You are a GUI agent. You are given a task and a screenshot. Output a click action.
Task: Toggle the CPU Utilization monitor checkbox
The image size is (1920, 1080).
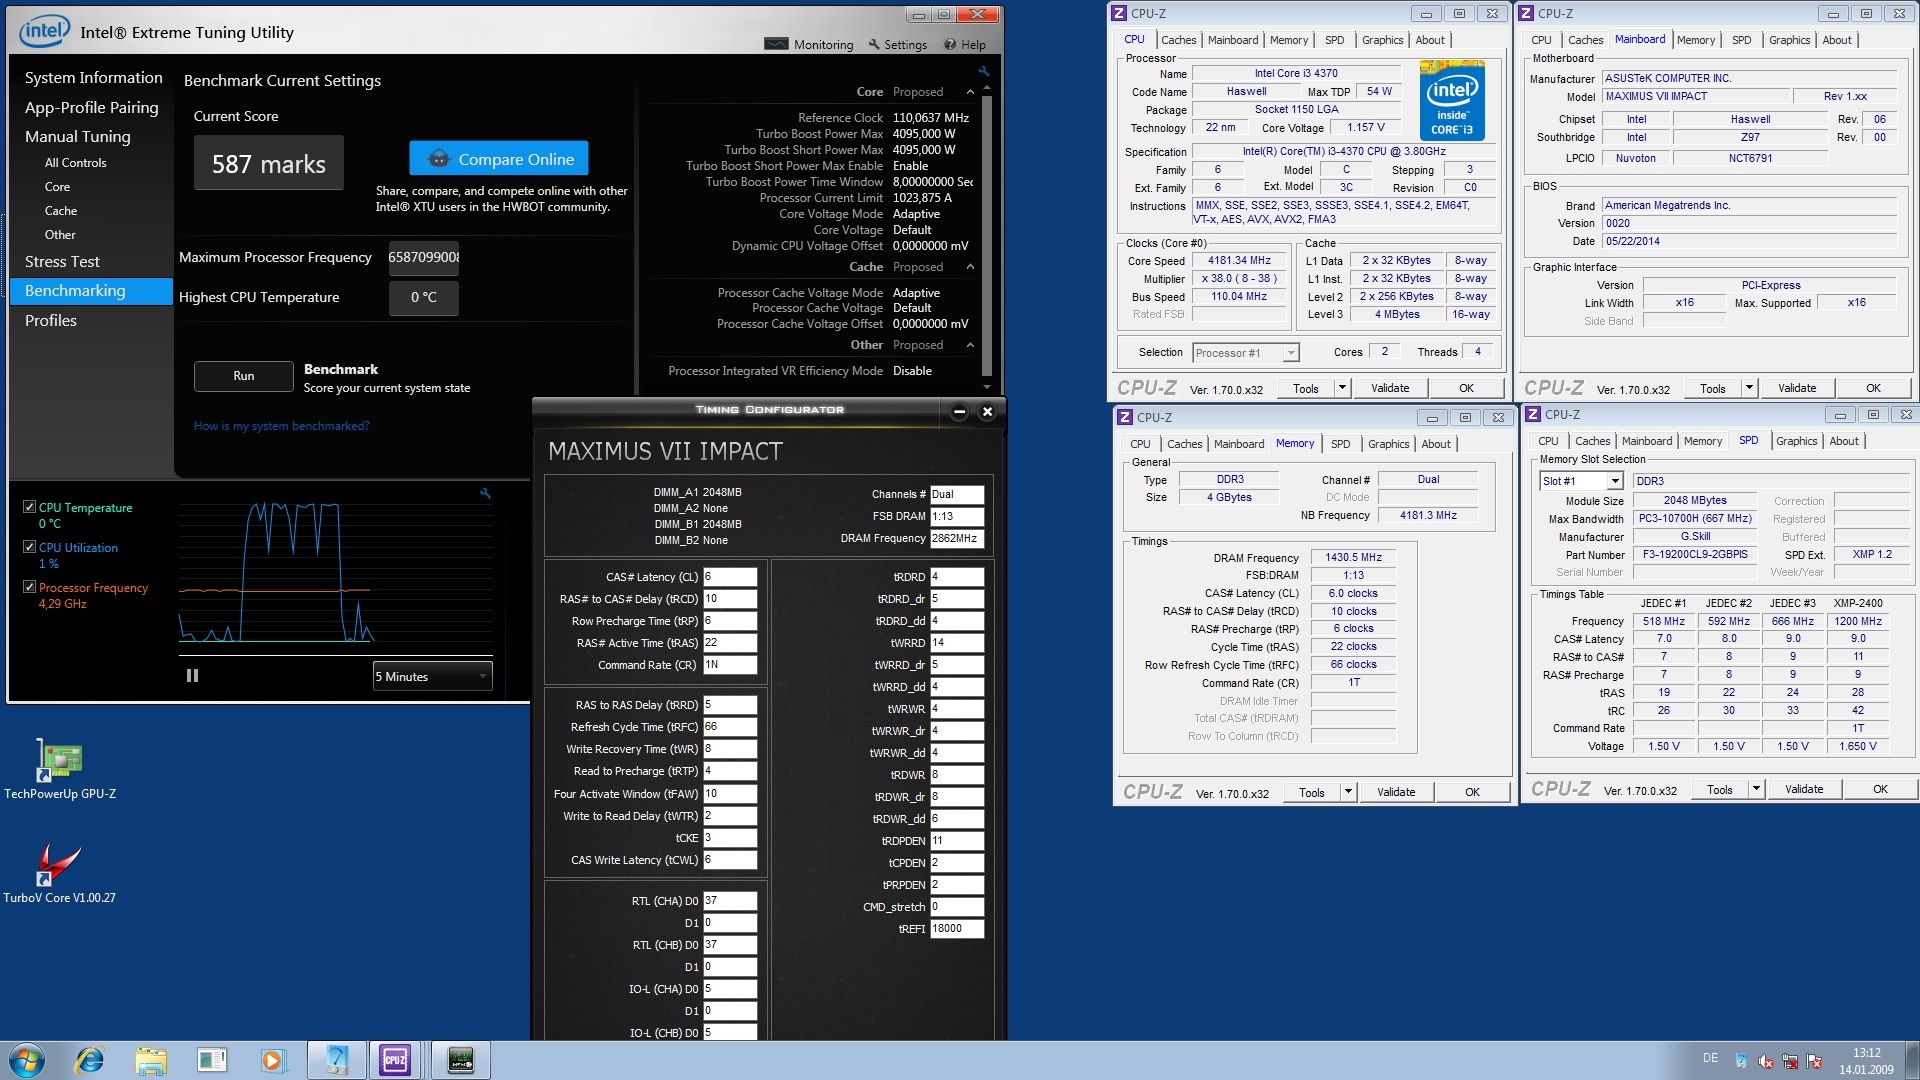coord(29,547)
